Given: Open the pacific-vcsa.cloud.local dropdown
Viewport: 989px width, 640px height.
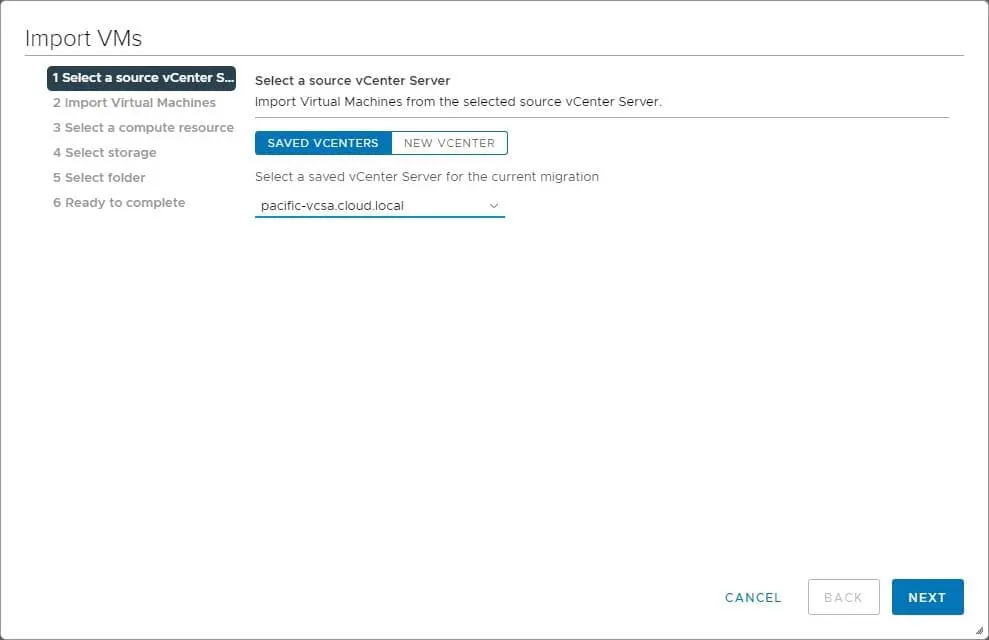Looking at the screenshot, I should click(x=380, y=206).
